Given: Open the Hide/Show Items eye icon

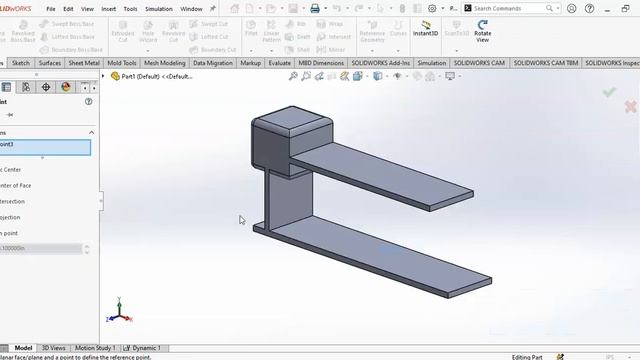Looking at the screenshot, I should pyautogui.click(x=397, y=76).
